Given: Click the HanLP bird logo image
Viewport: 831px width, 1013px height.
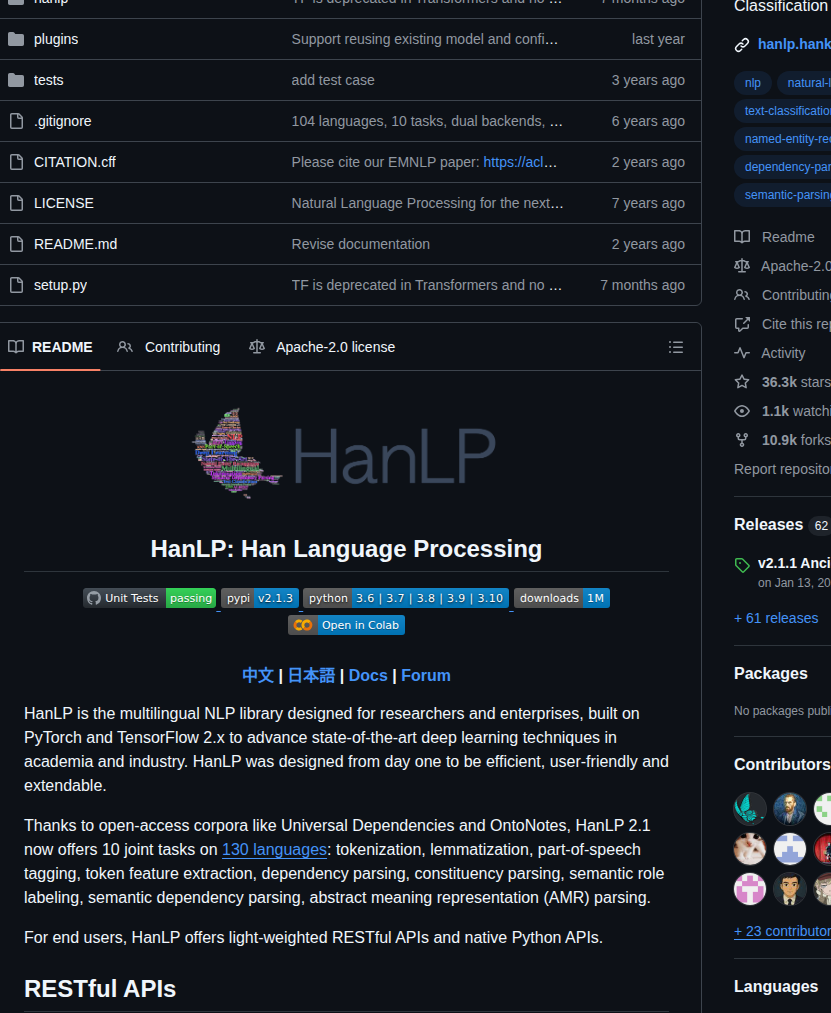Looking at the screenshot, I should pos(237,454).
